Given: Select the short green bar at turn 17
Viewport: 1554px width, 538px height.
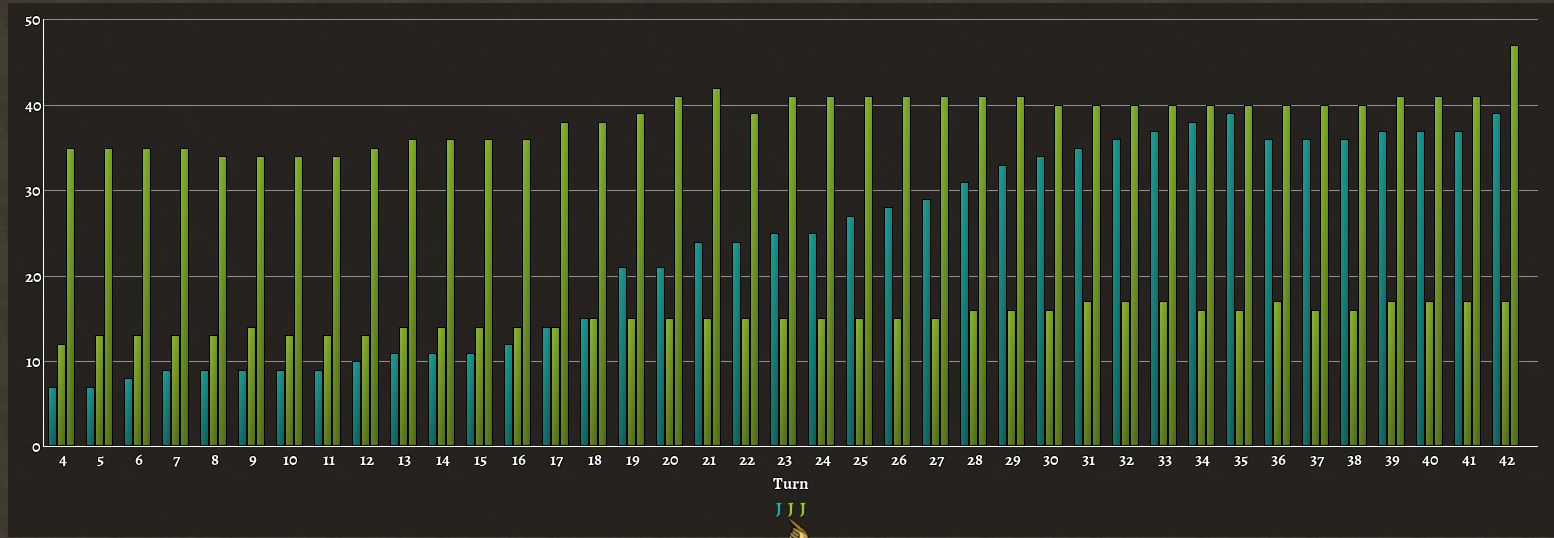Looking at the screenshot, I should pos(556,386).
